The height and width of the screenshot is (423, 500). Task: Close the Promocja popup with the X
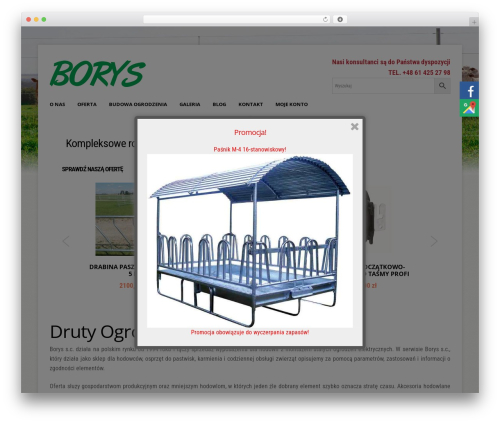[x=354, y=127]
